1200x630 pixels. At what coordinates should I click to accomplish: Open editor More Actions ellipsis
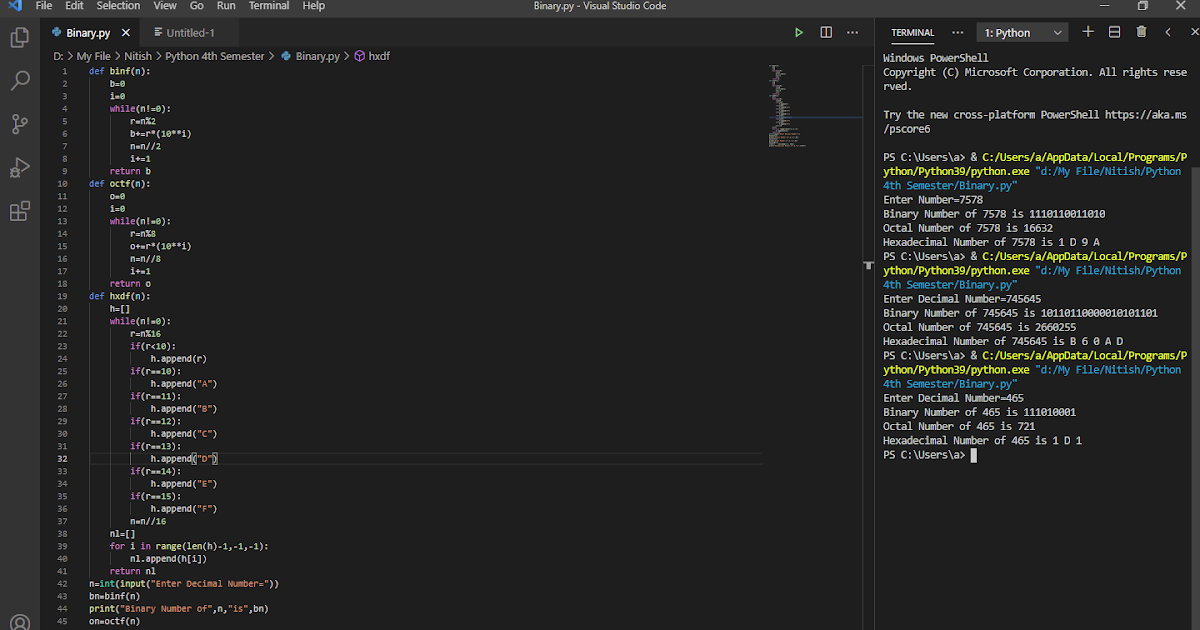(853, 33)
